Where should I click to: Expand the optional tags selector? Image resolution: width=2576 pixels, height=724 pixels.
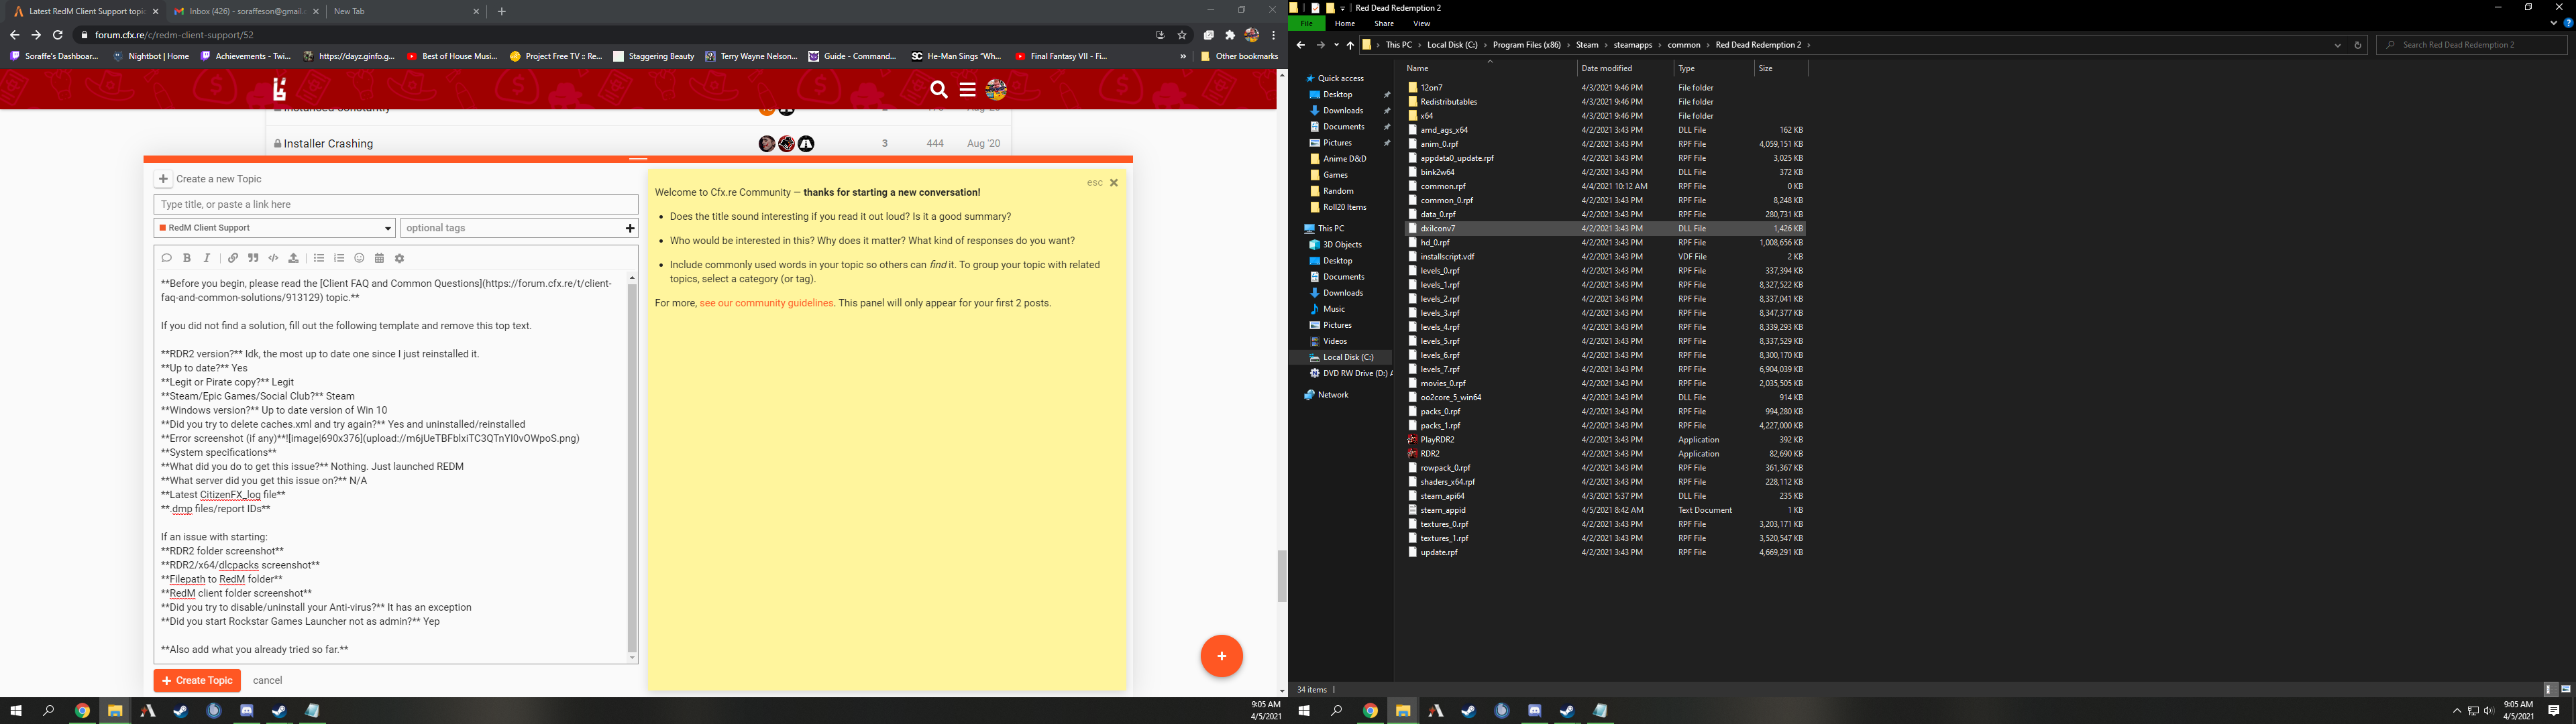click(518, 228)
